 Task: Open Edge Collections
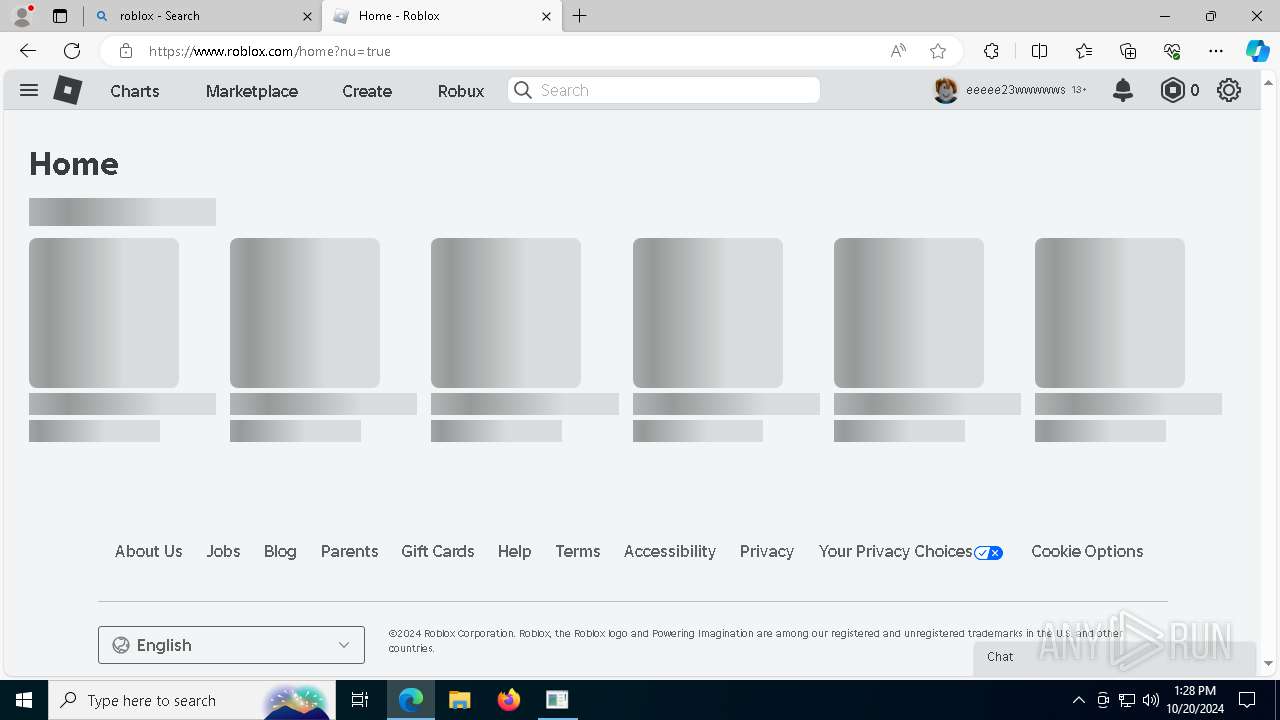pyautogui.click(x=1128, y=51)
